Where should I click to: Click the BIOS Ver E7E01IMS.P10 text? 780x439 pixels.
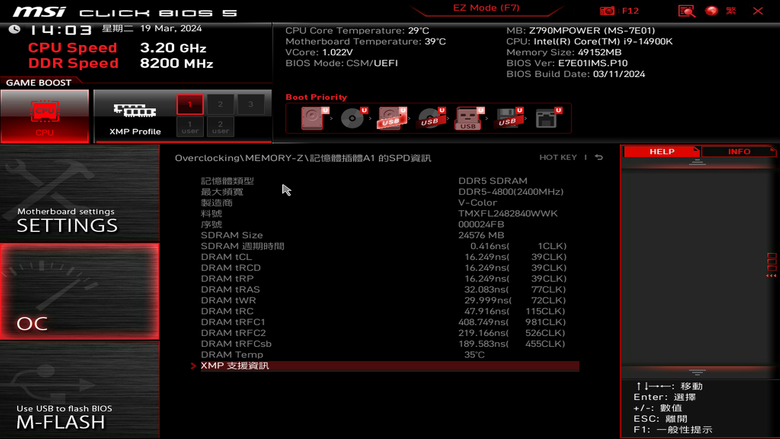coord(567,63)
